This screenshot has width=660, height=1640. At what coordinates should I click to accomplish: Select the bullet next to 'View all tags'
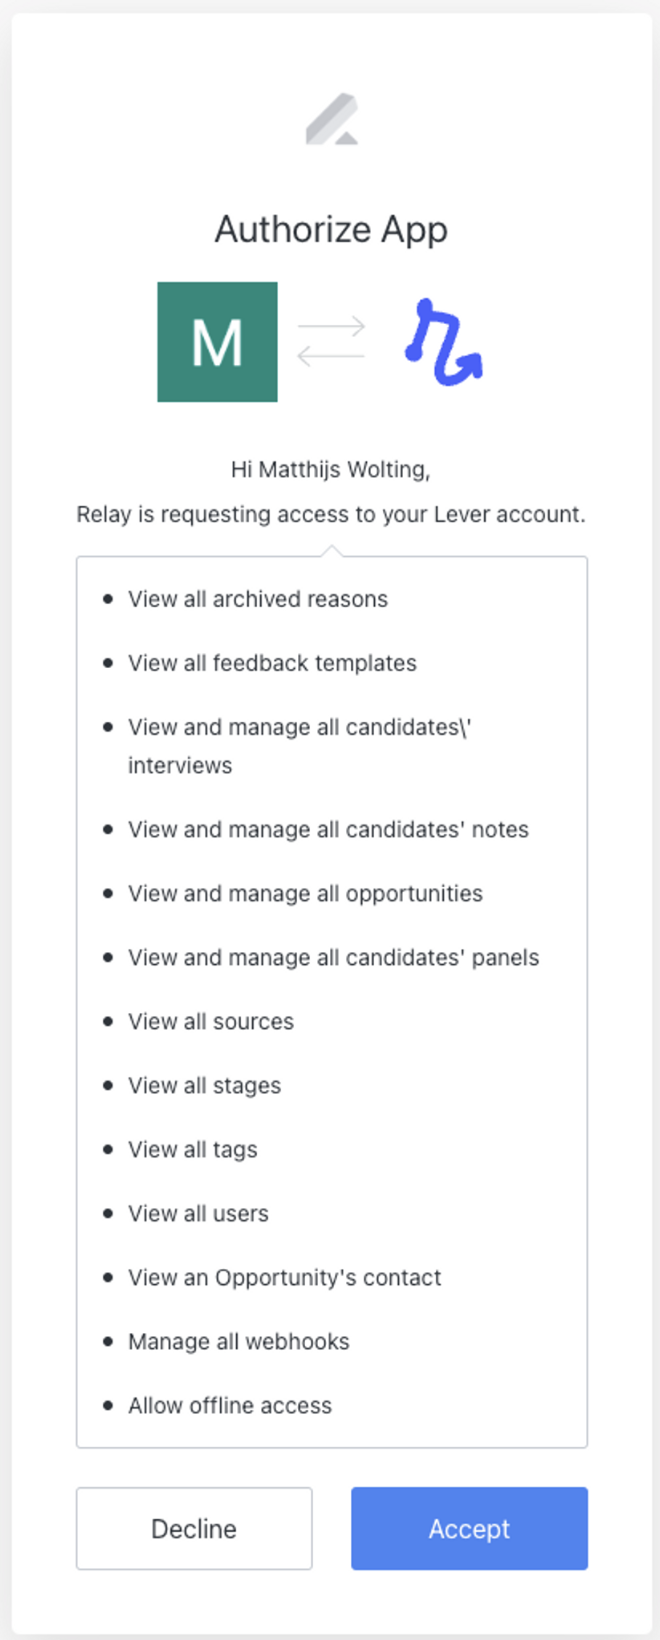107,1149
